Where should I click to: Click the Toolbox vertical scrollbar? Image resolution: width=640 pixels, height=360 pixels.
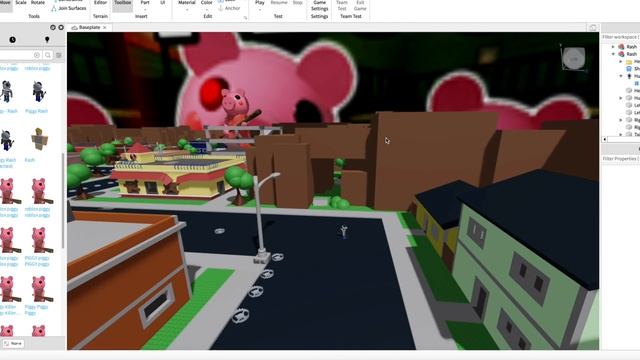pos(63,200)
